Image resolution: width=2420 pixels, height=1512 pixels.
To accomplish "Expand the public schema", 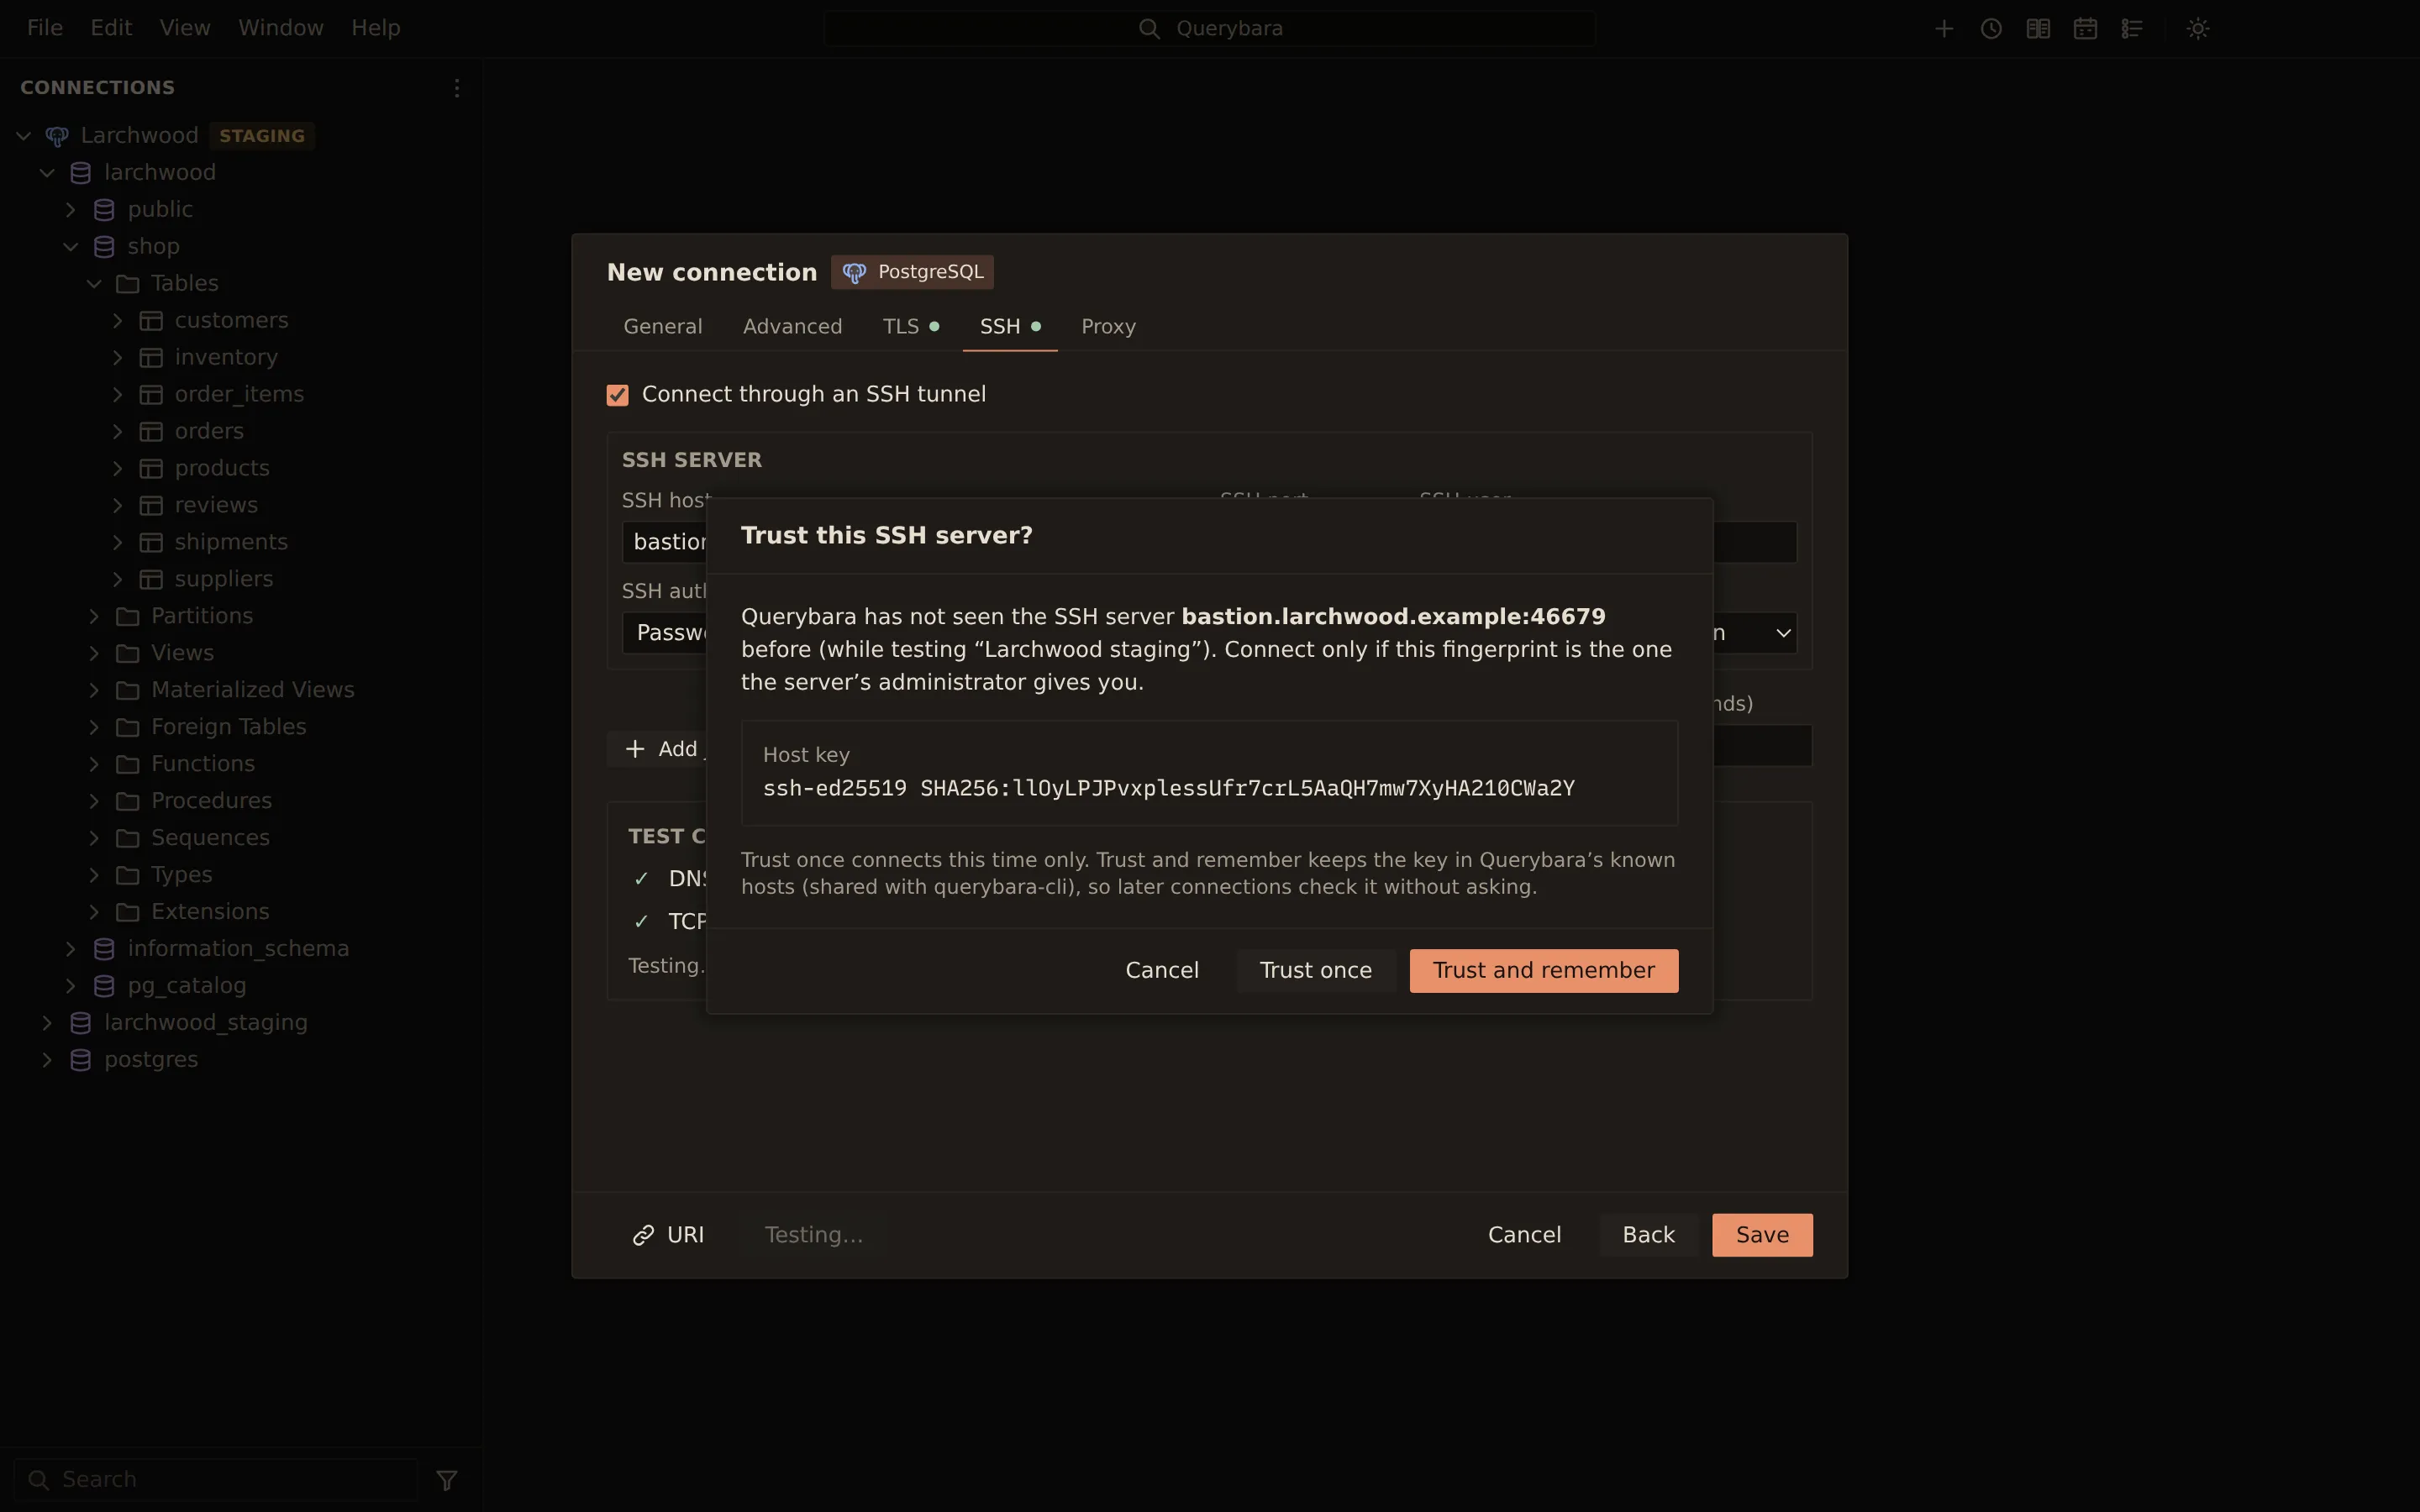I will [x=71, y=210].
